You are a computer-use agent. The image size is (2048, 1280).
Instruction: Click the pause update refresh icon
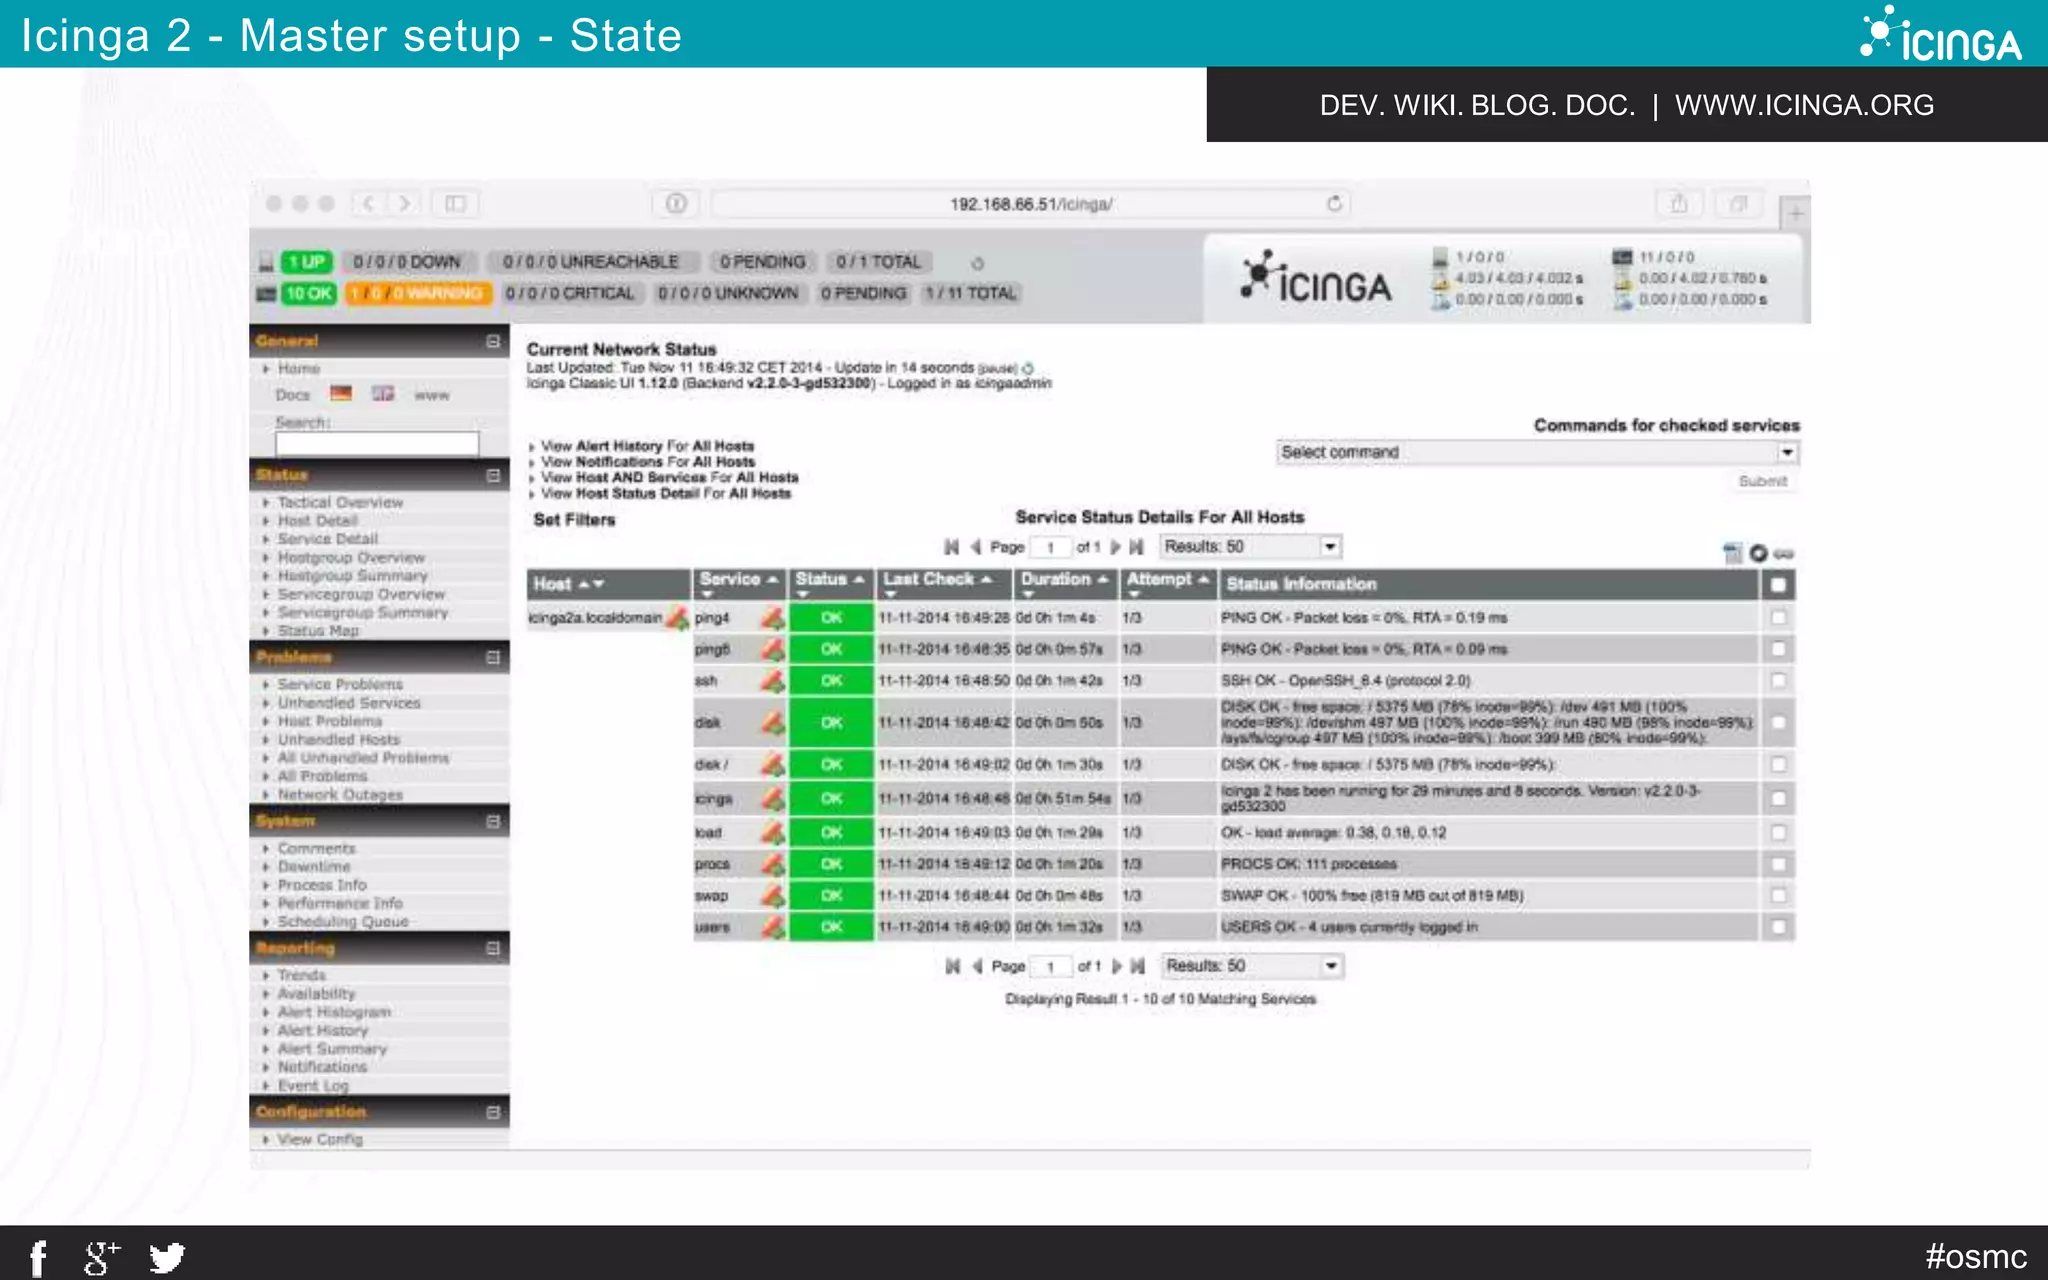click(x=1028, y=368)
